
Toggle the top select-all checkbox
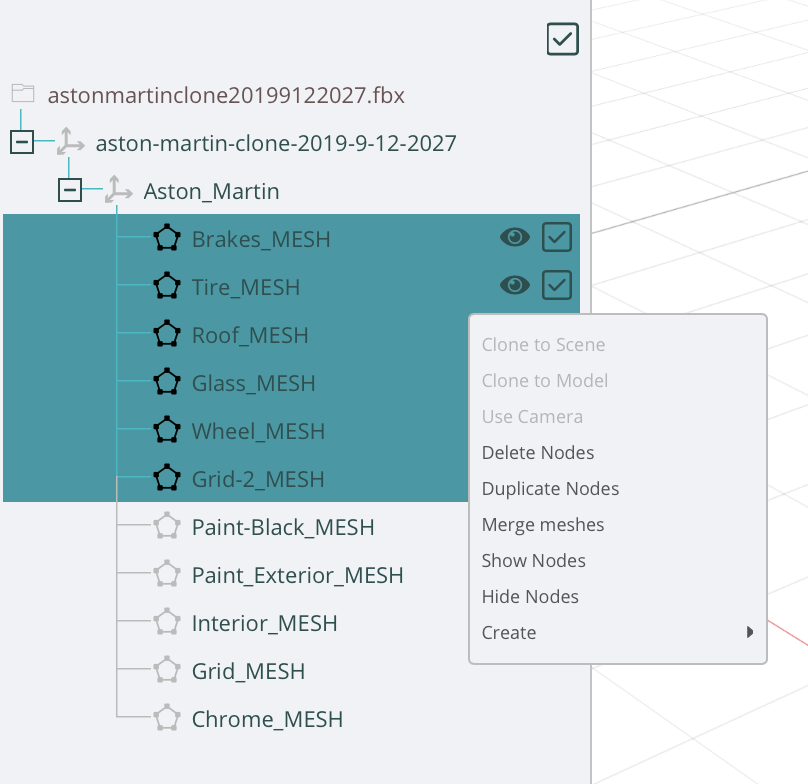click(x=563, y=40)
